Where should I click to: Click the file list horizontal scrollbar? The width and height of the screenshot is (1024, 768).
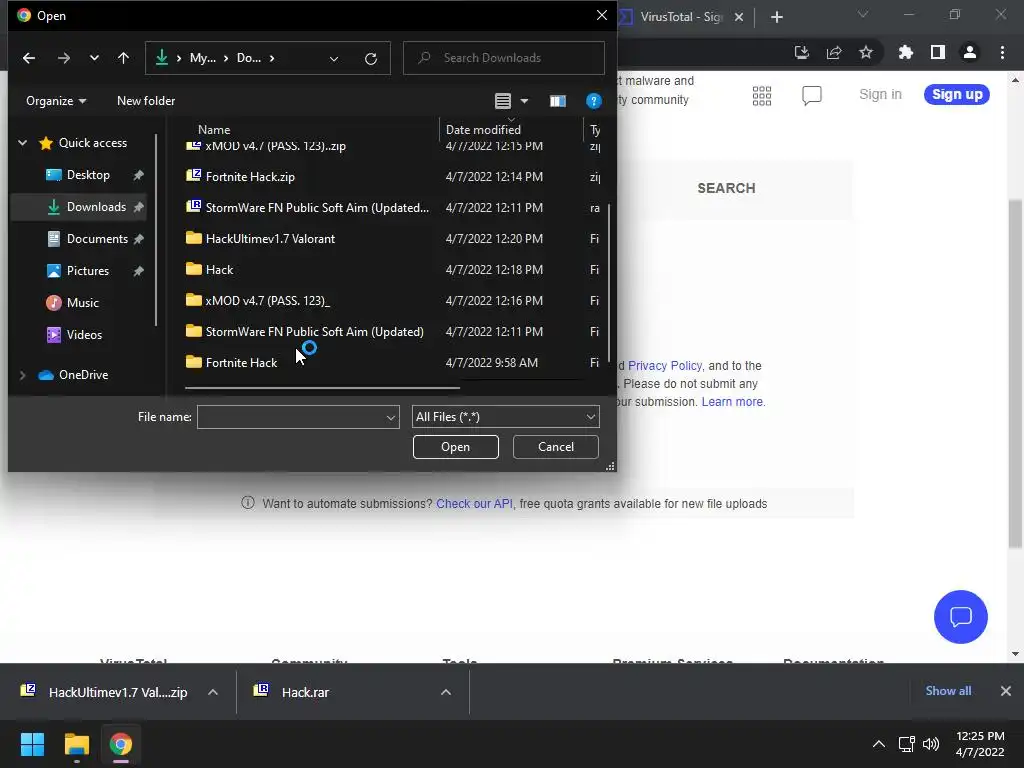click(322, 387)
